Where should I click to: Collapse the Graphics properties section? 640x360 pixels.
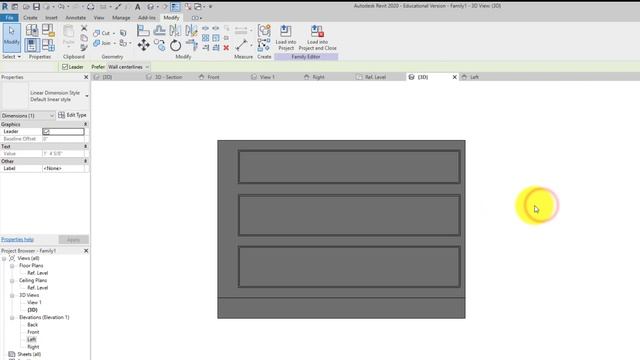pyautogui.click(x=85, y=124)
